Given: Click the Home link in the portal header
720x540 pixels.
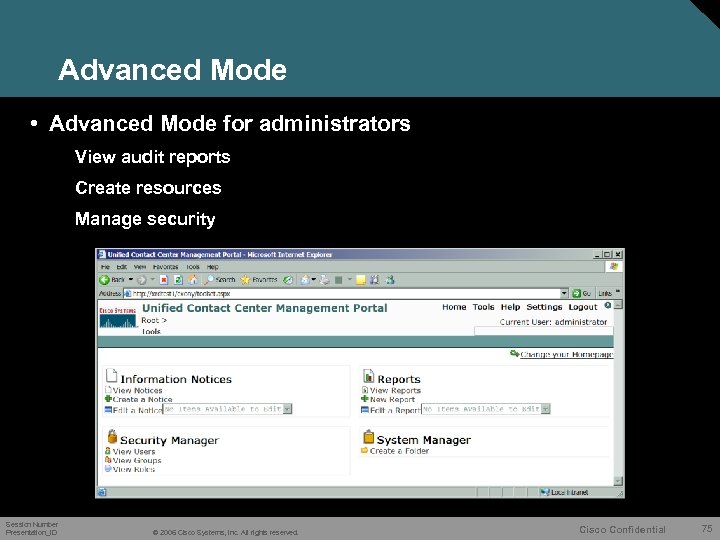Looking at the screenshot, I should point(454,307).
